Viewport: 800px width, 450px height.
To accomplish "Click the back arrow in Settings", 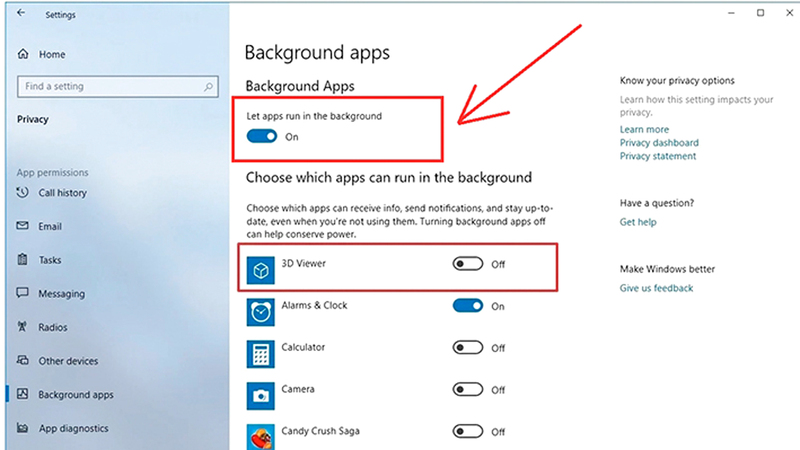I will point(22,14).
